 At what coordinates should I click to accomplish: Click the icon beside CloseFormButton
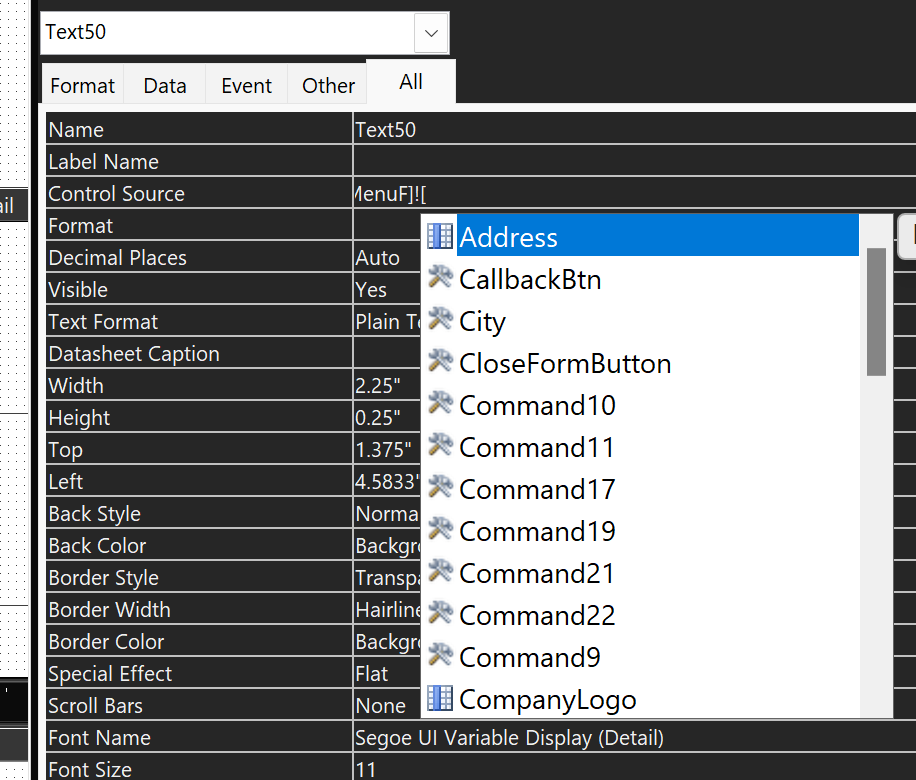click(440, 363)
